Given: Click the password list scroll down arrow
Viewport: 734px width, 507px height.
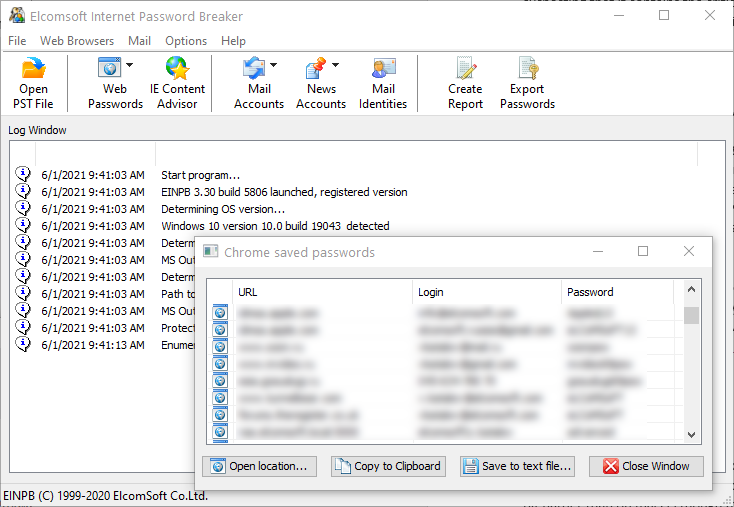Looking at the screenshot, I should pos(691,434).
